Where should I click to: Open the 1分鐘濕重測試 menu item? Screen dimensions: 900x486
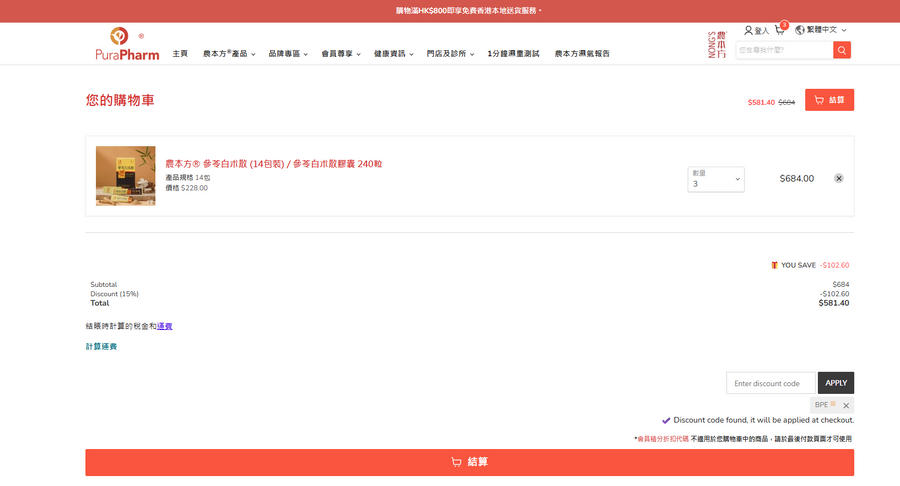[x=513, y=53]
